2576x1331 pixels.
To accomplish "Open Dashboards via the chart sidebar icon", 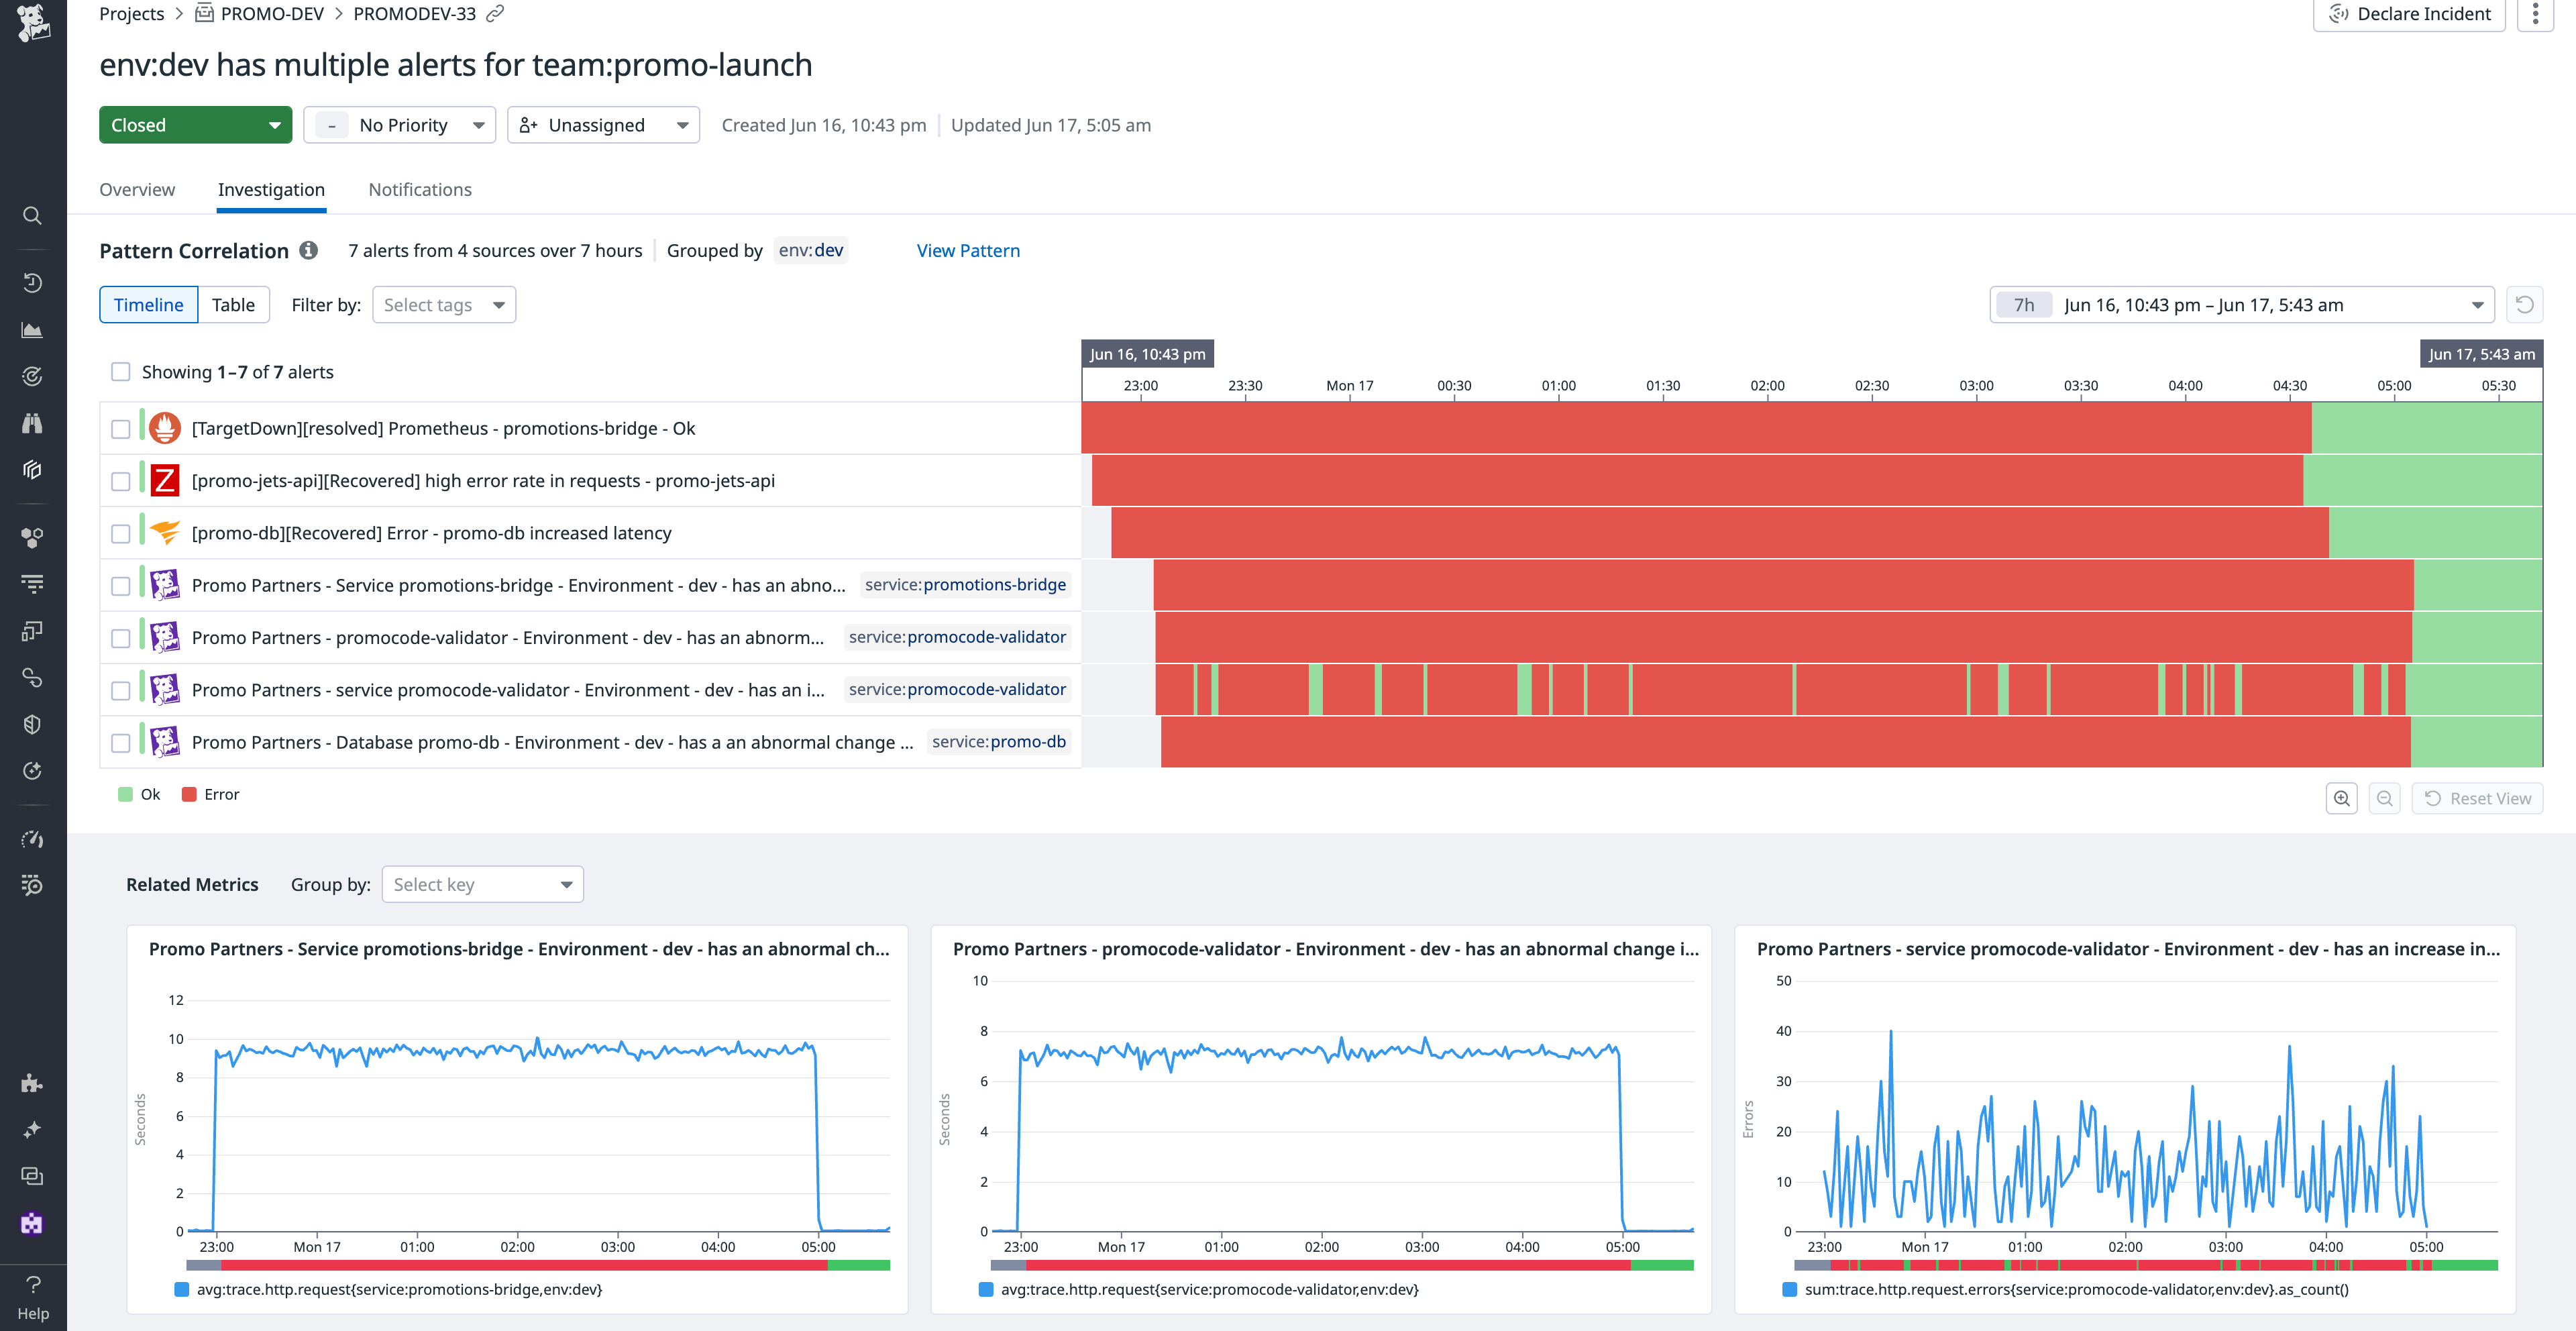I will point(32,330).
